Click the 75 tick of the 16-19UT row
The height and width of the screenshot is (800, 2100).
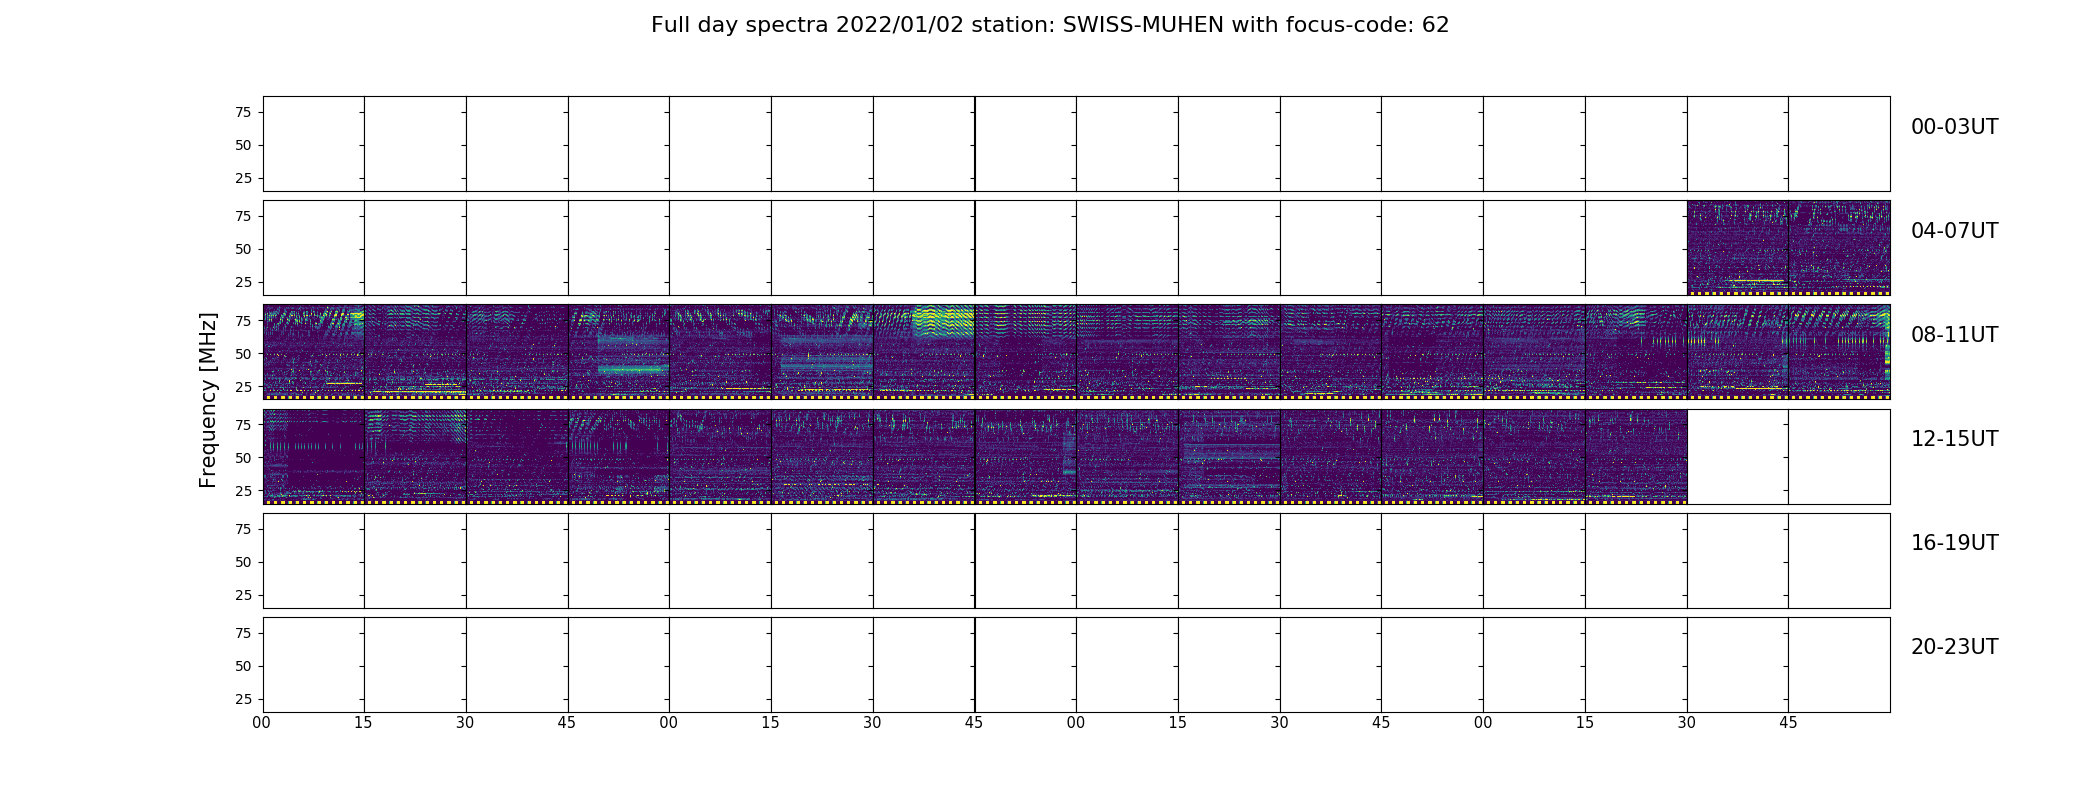pos(243,529)
